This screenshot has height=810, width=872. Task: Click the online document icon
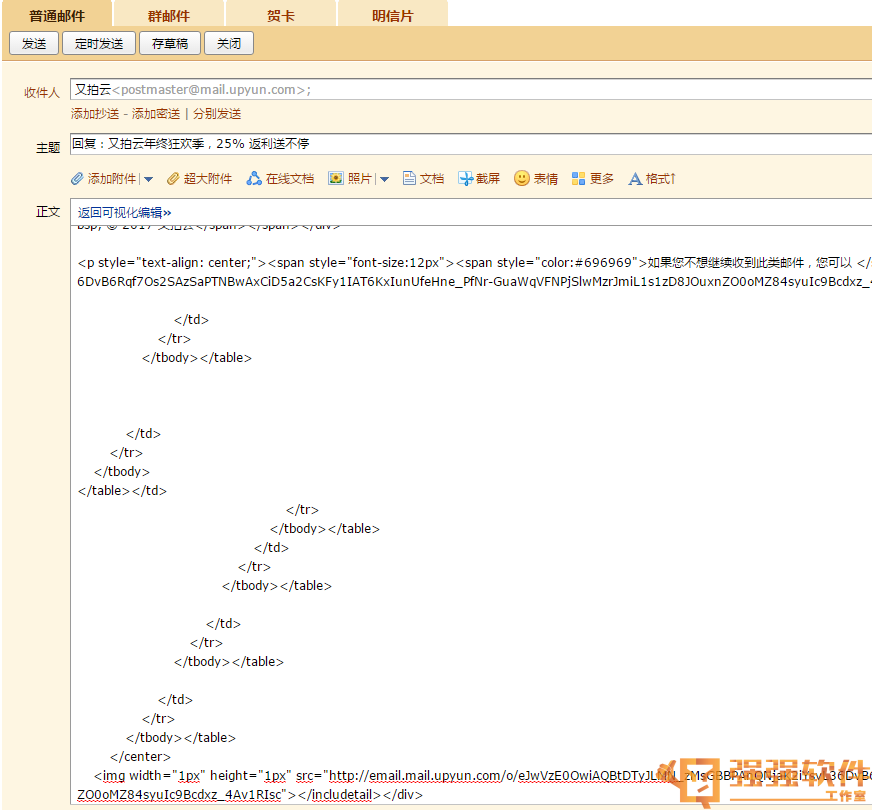pos(254,178)
